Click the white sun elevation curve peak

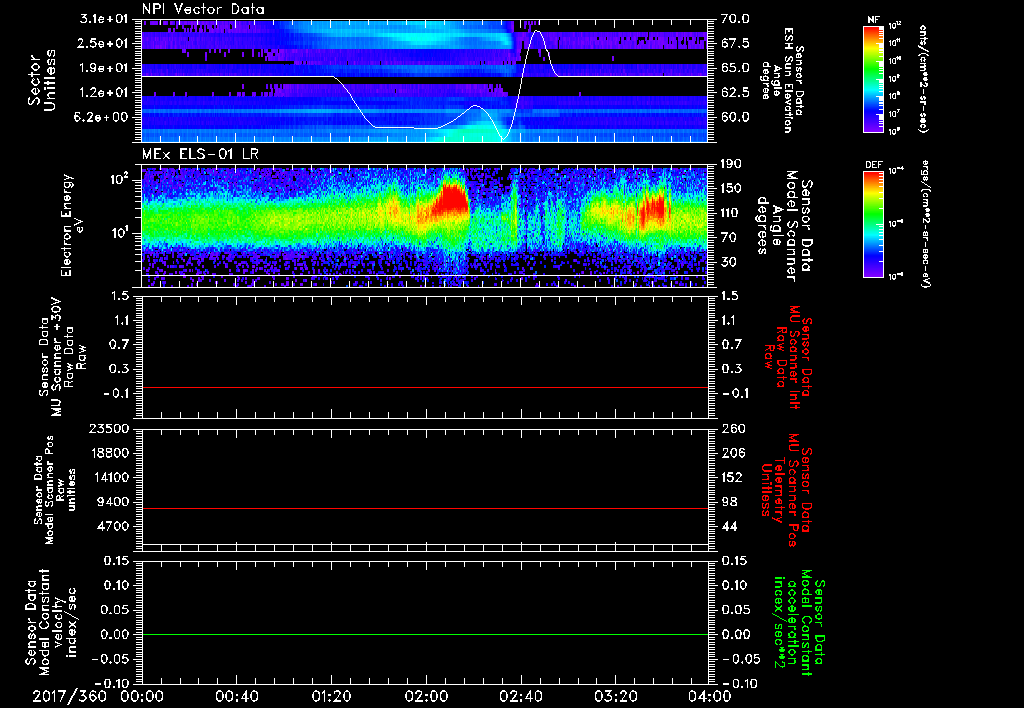point(536,31)
